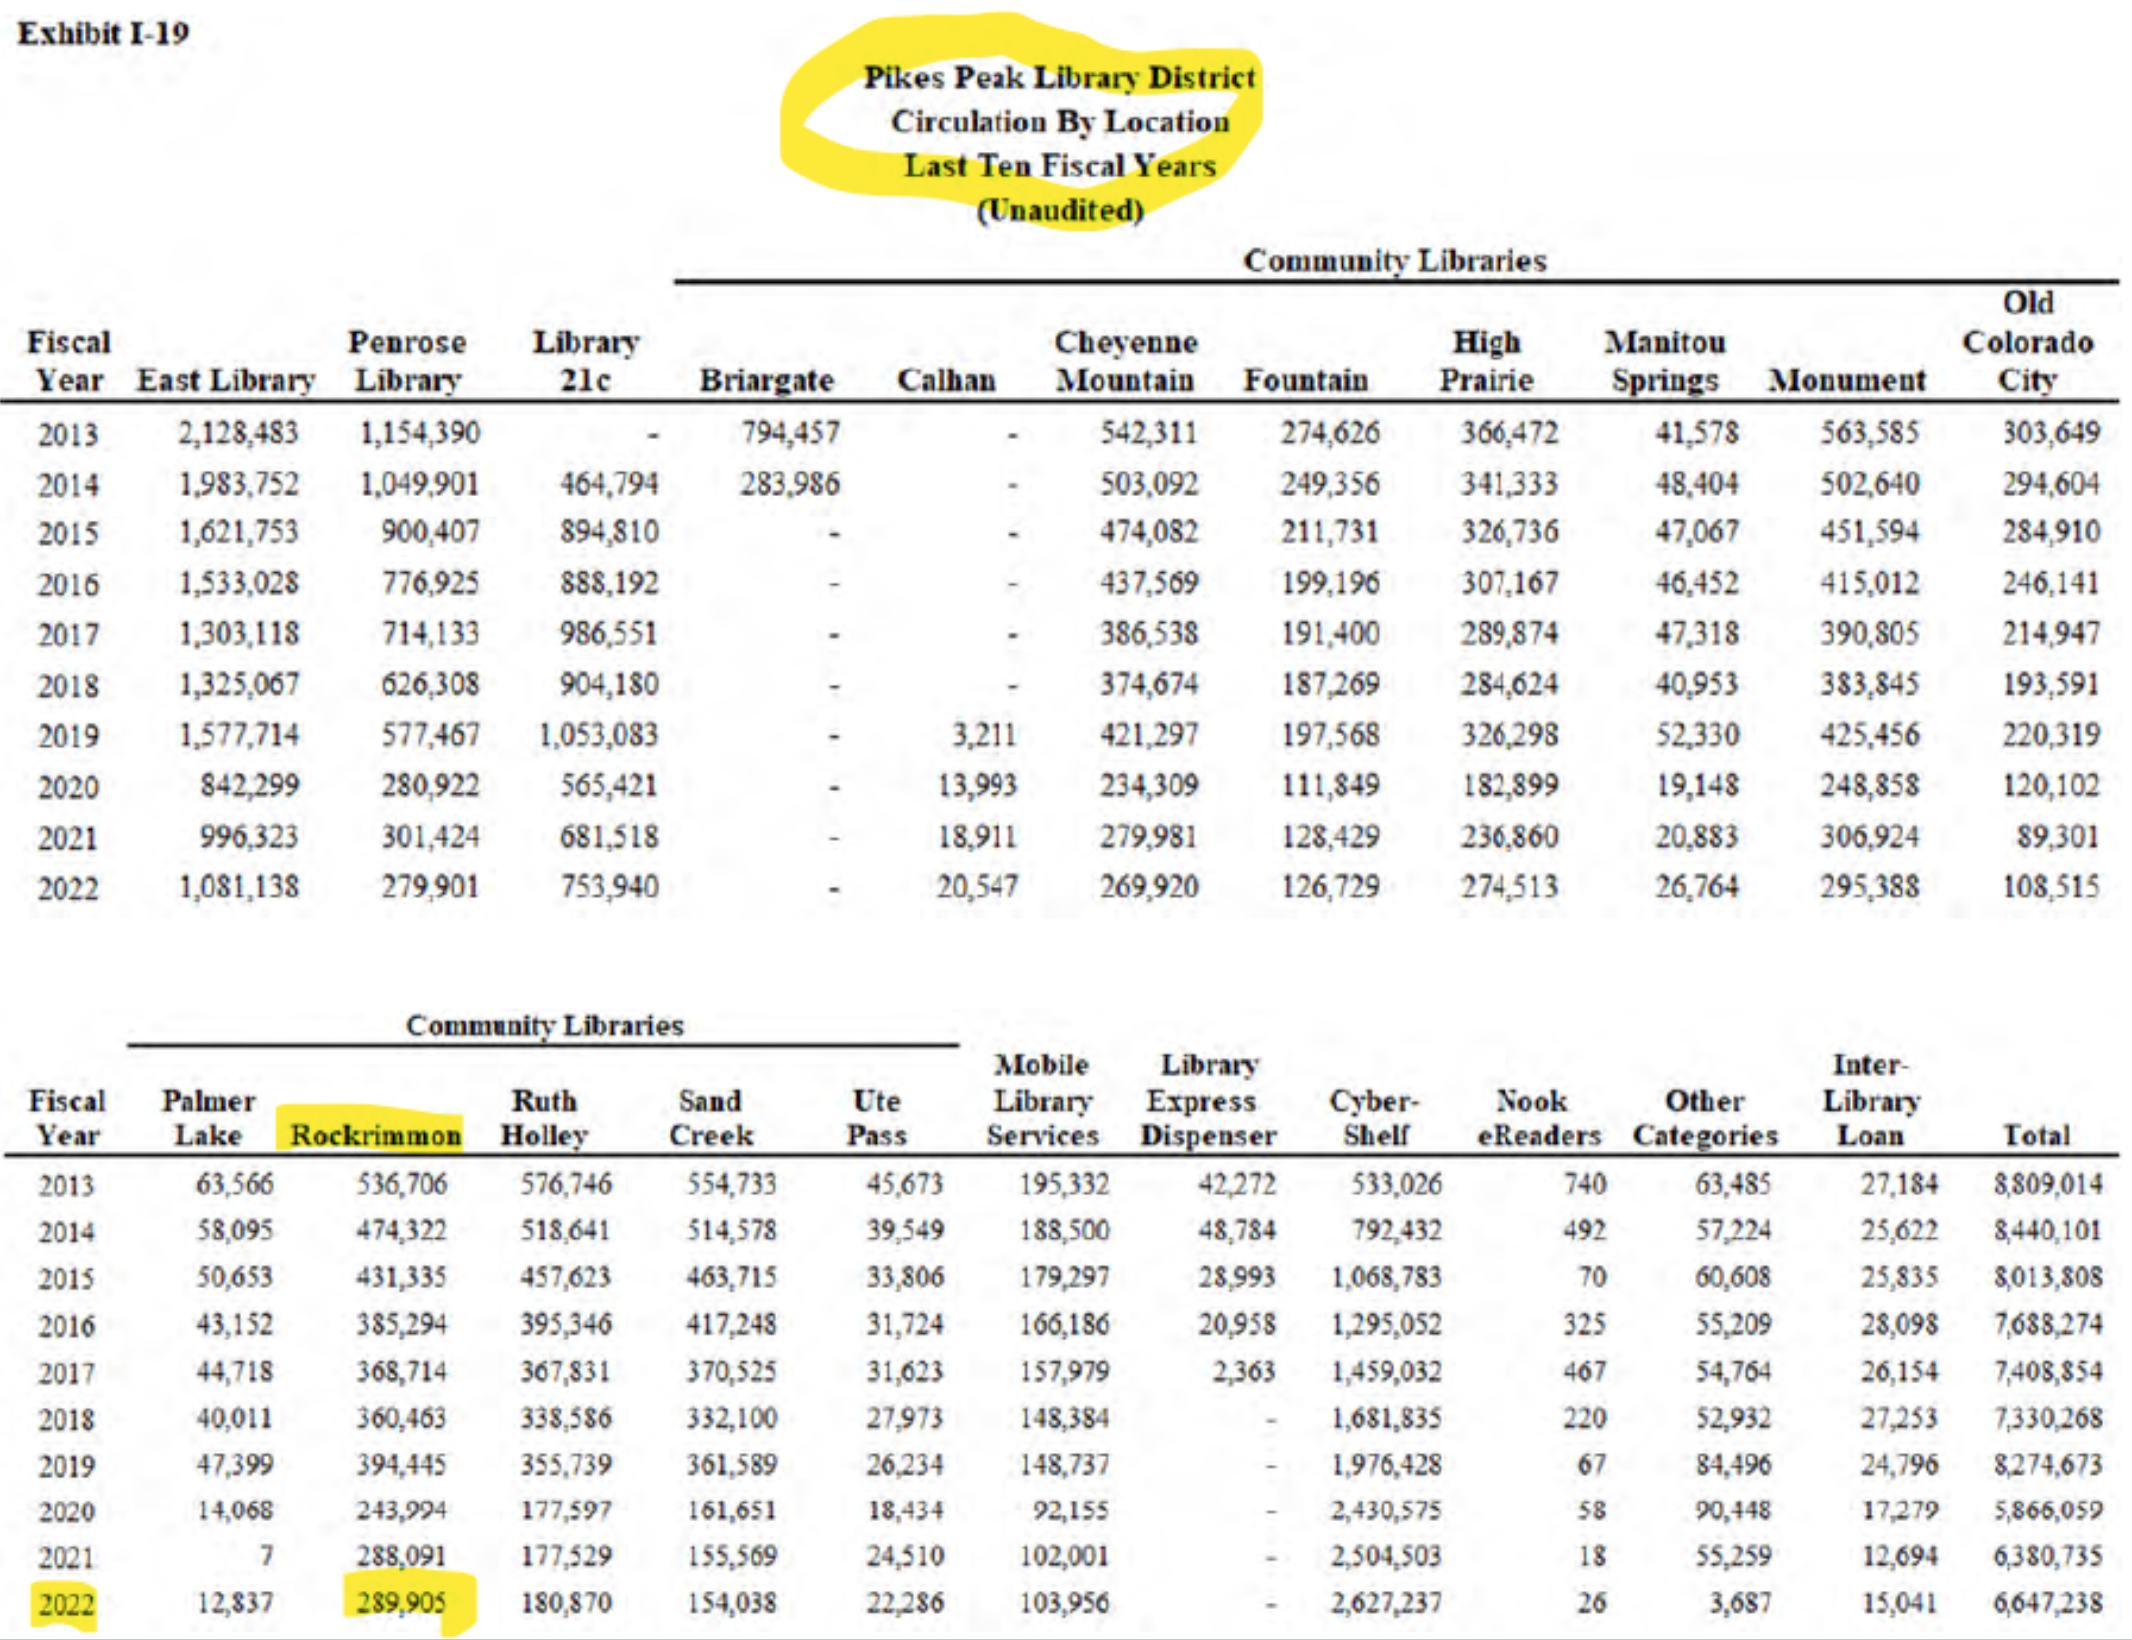Screen dimensions: 2132x1640
Task: Select the 'Pikes Peak Library District' title
Action: [x=1059, y=77]
